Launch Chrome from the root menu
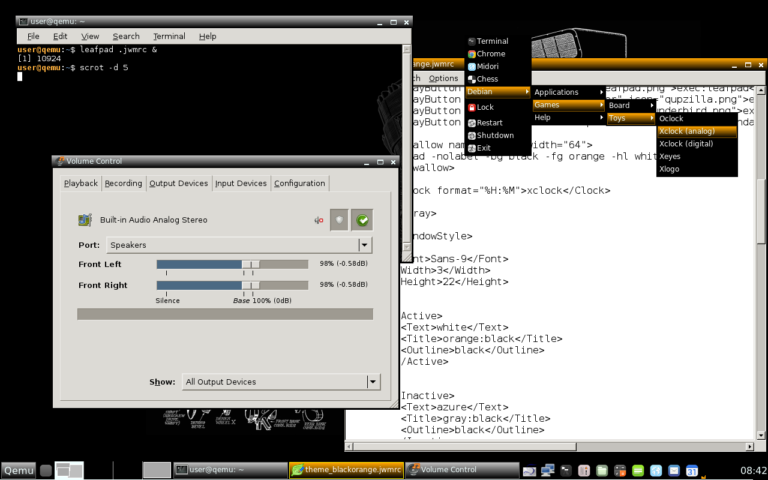The image size is (768, 480). click(x=491, y=54)
